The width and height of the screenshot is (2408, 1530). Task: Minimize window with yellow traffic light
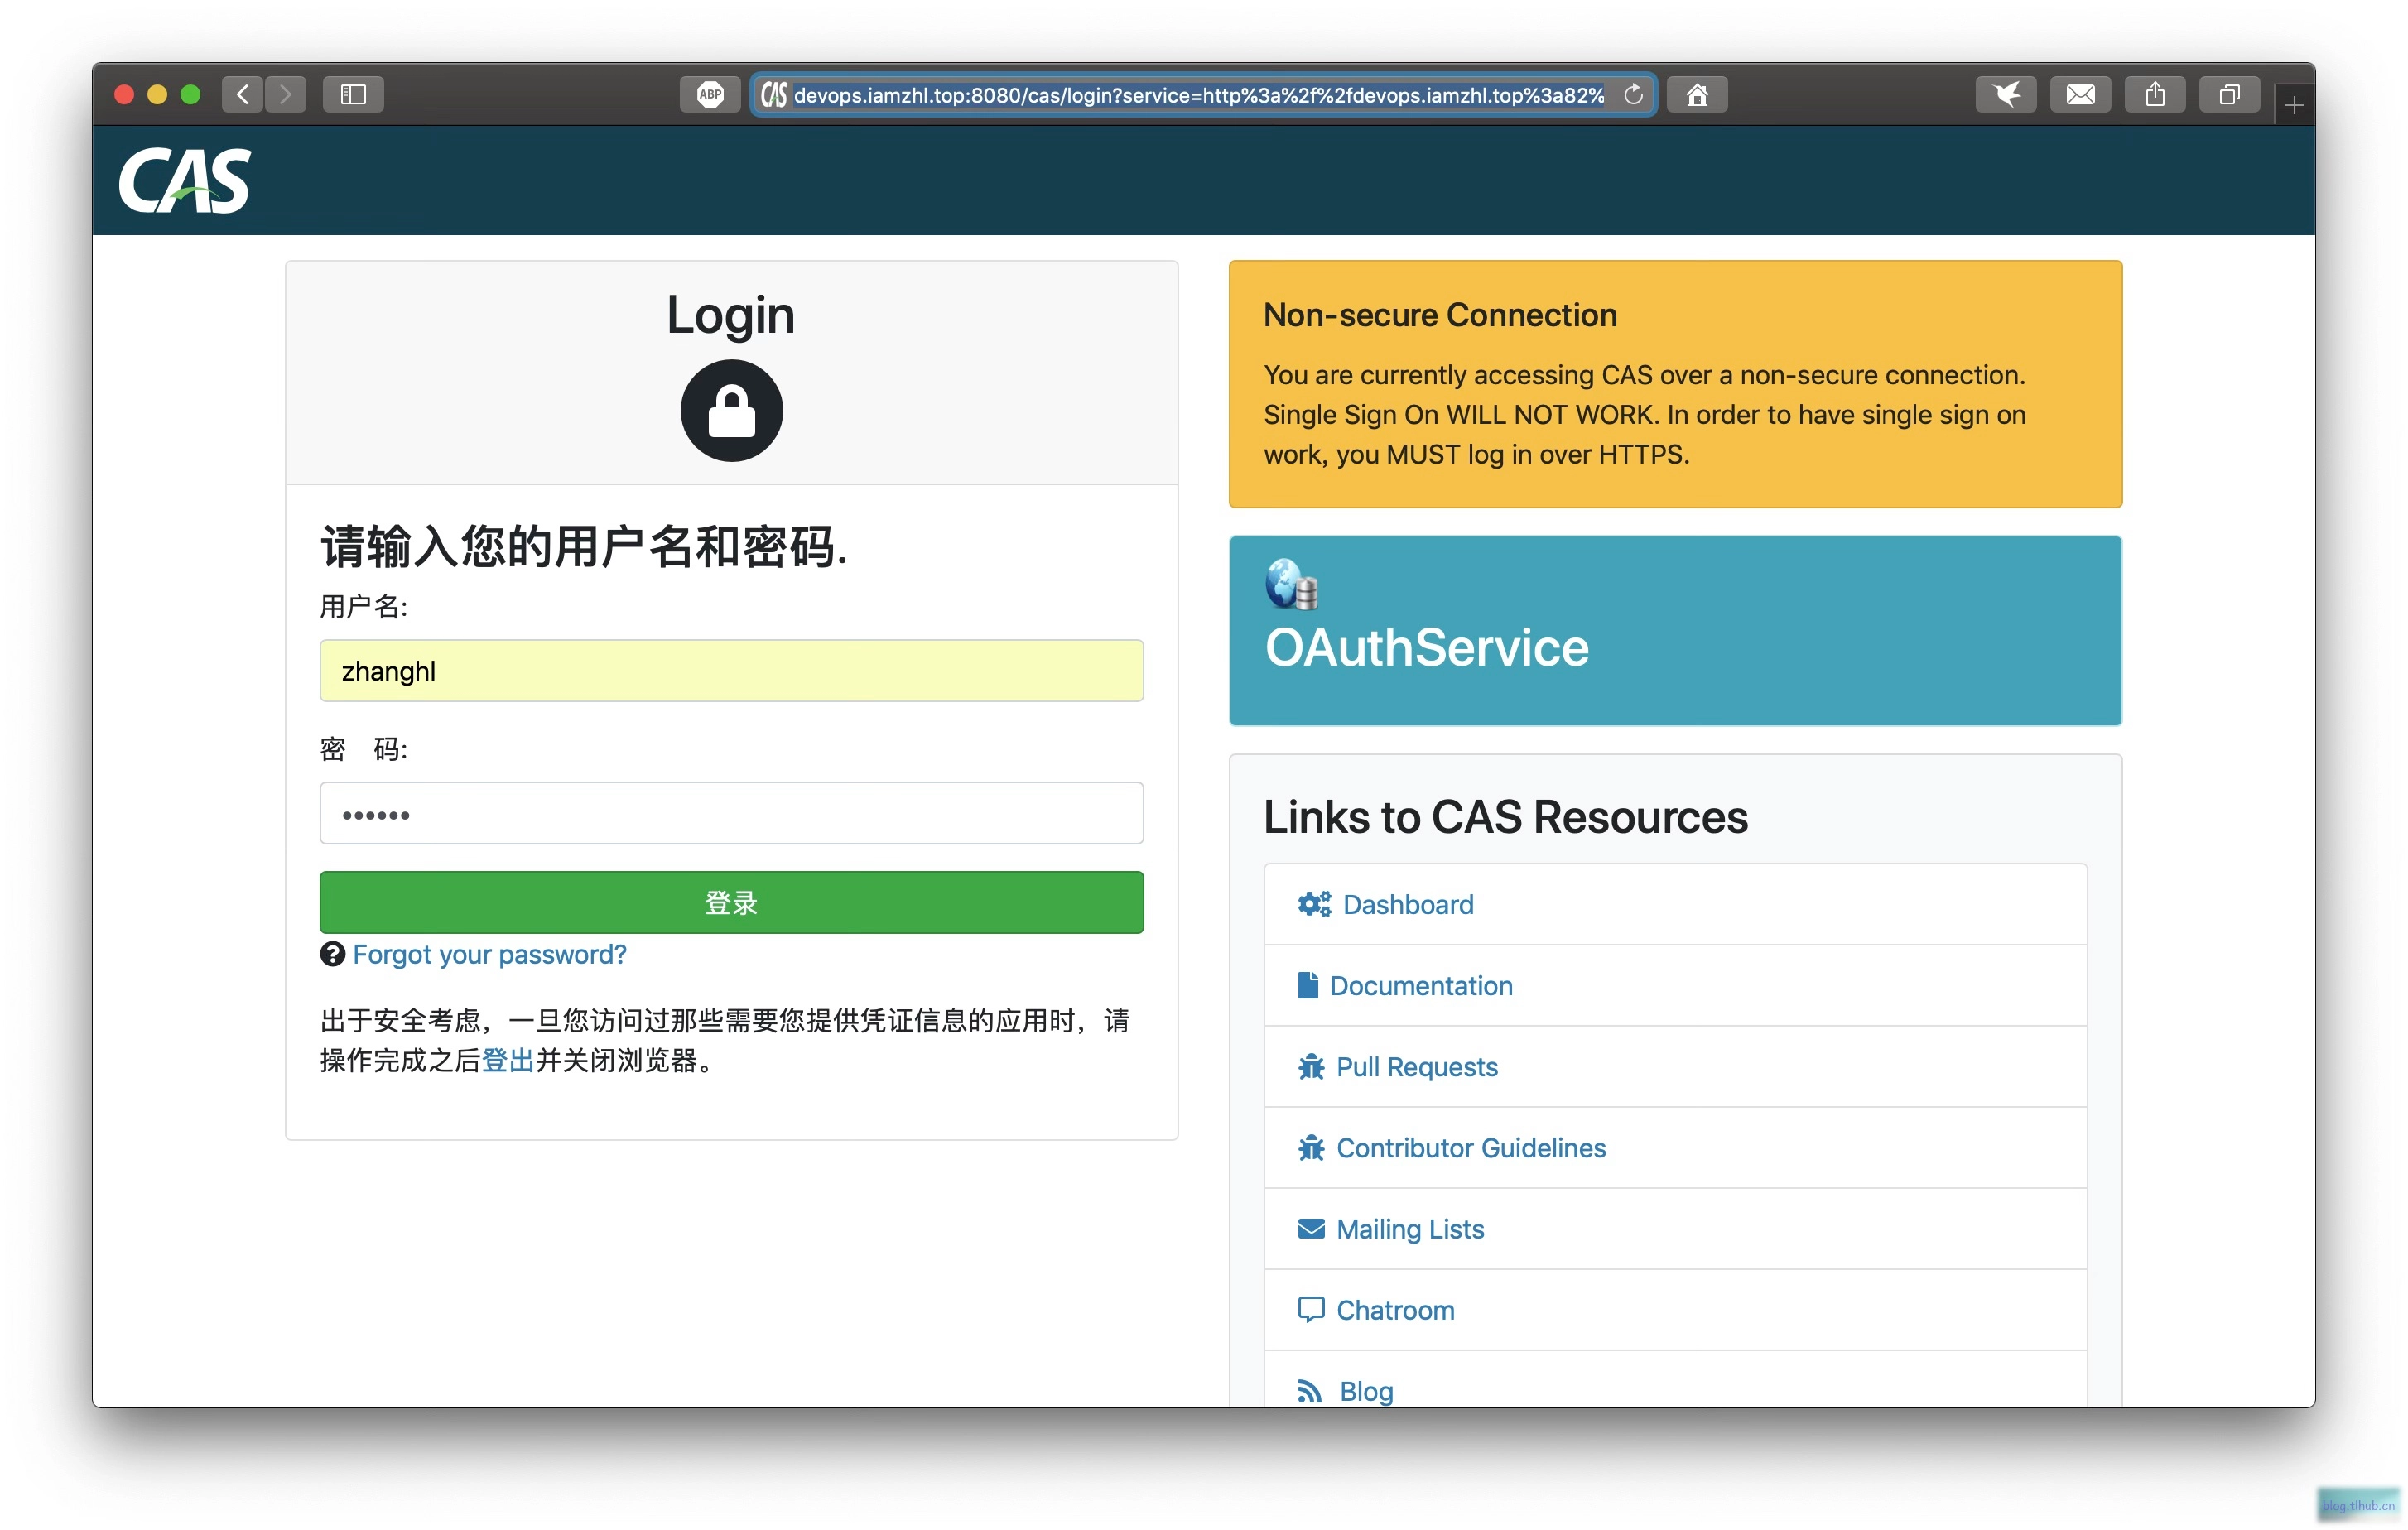(157, 94)
